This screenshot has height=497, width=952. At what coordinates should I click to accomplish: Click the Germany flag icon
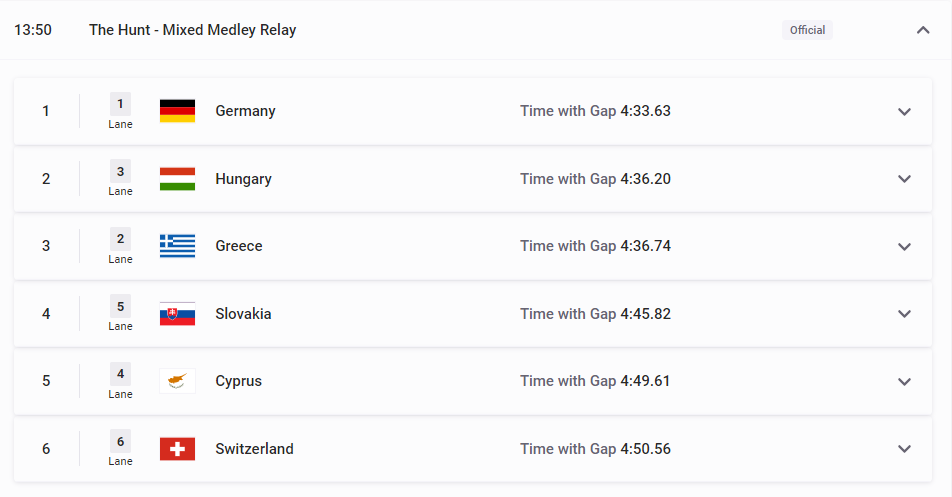(177, 111)
